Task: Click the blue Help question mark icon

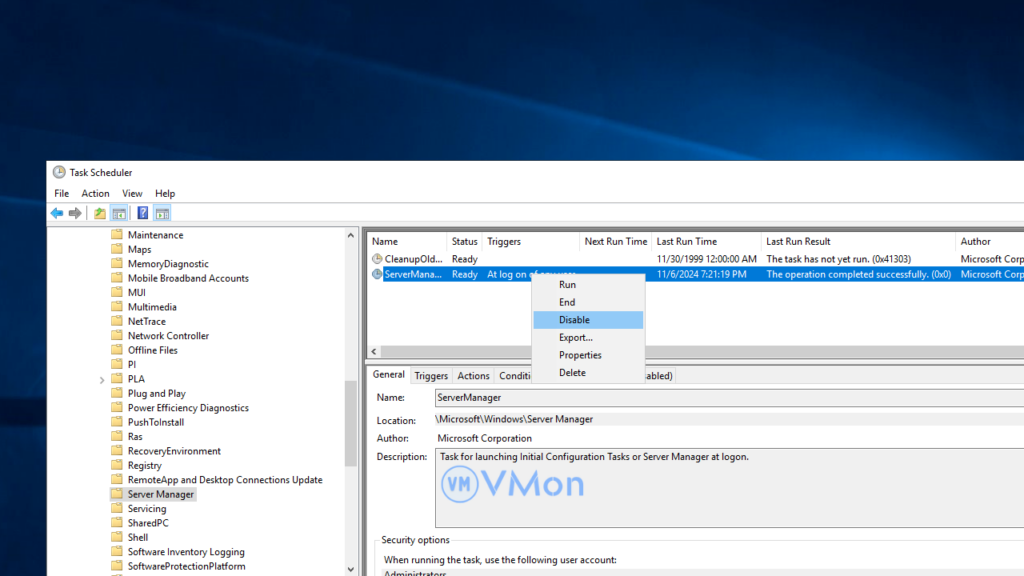Action: [143, 213]
